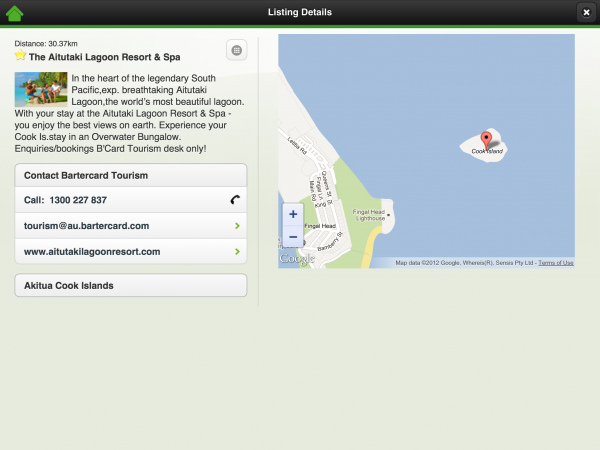Zoom out on the map

pyautogui.click(x=293, y=236)
